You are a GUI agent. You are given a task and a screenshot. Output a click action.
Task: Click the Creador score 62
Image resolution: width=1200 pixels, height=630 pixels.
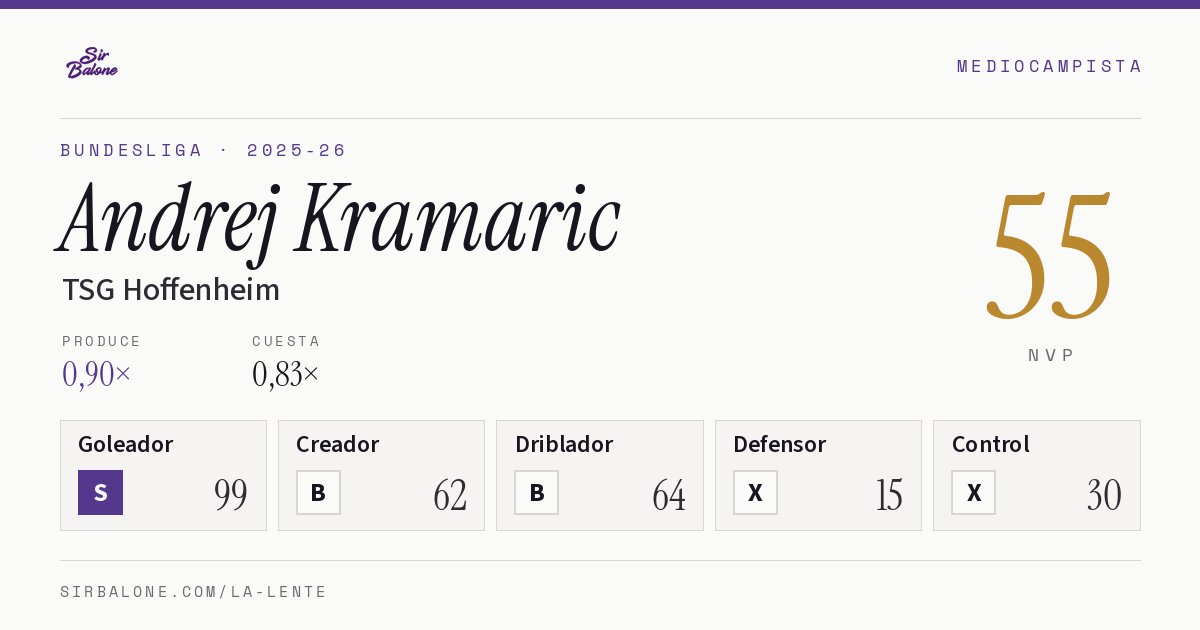(x=450, y=495)
